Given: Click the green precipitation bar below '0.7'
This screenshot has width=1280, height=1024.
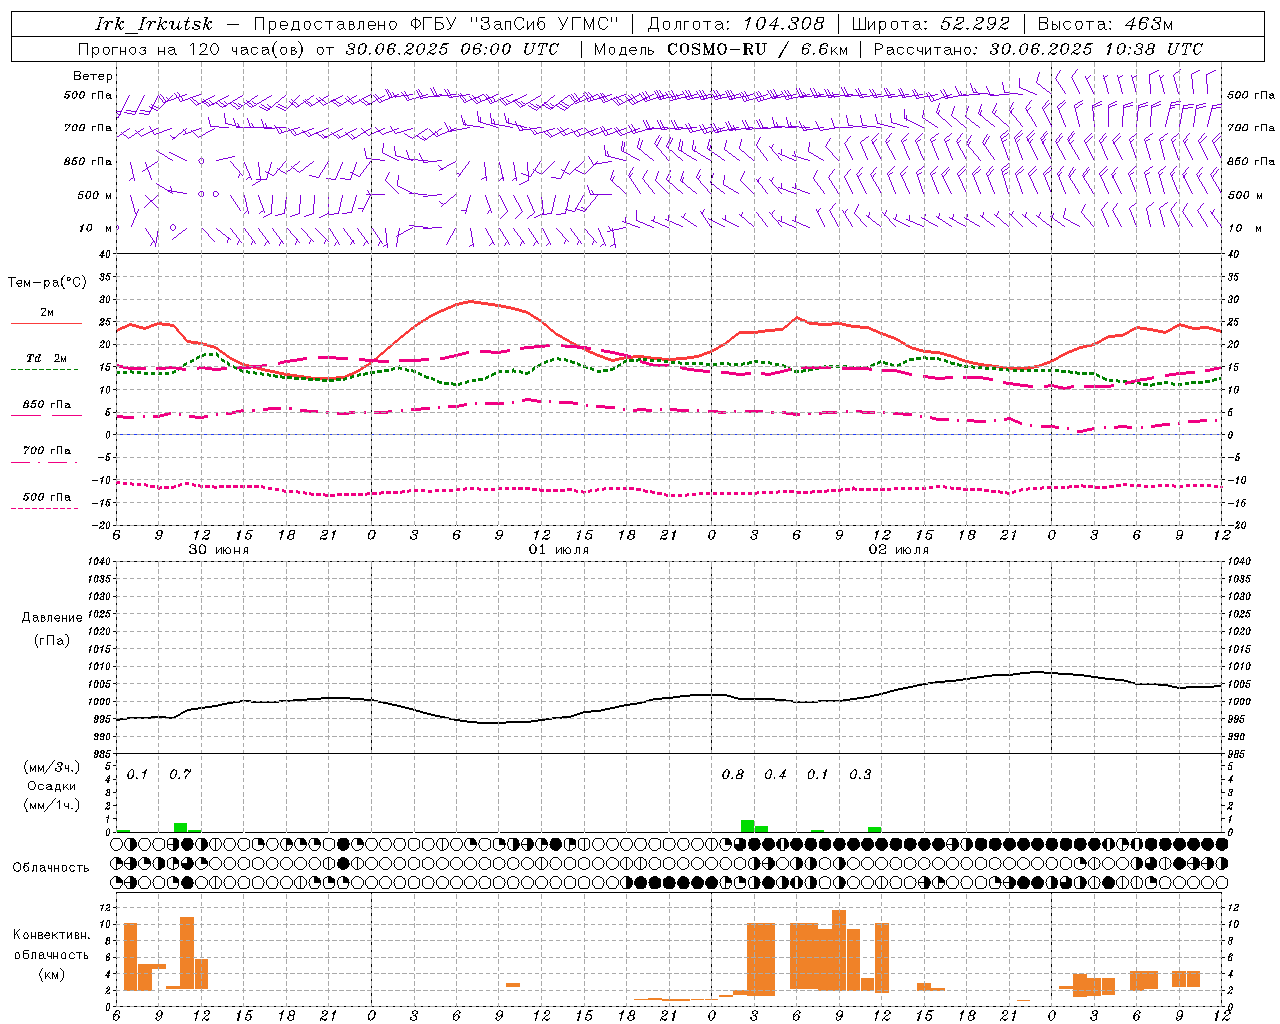Looking at the screenshot, I should pyautogui.click(x=180, y=827).
